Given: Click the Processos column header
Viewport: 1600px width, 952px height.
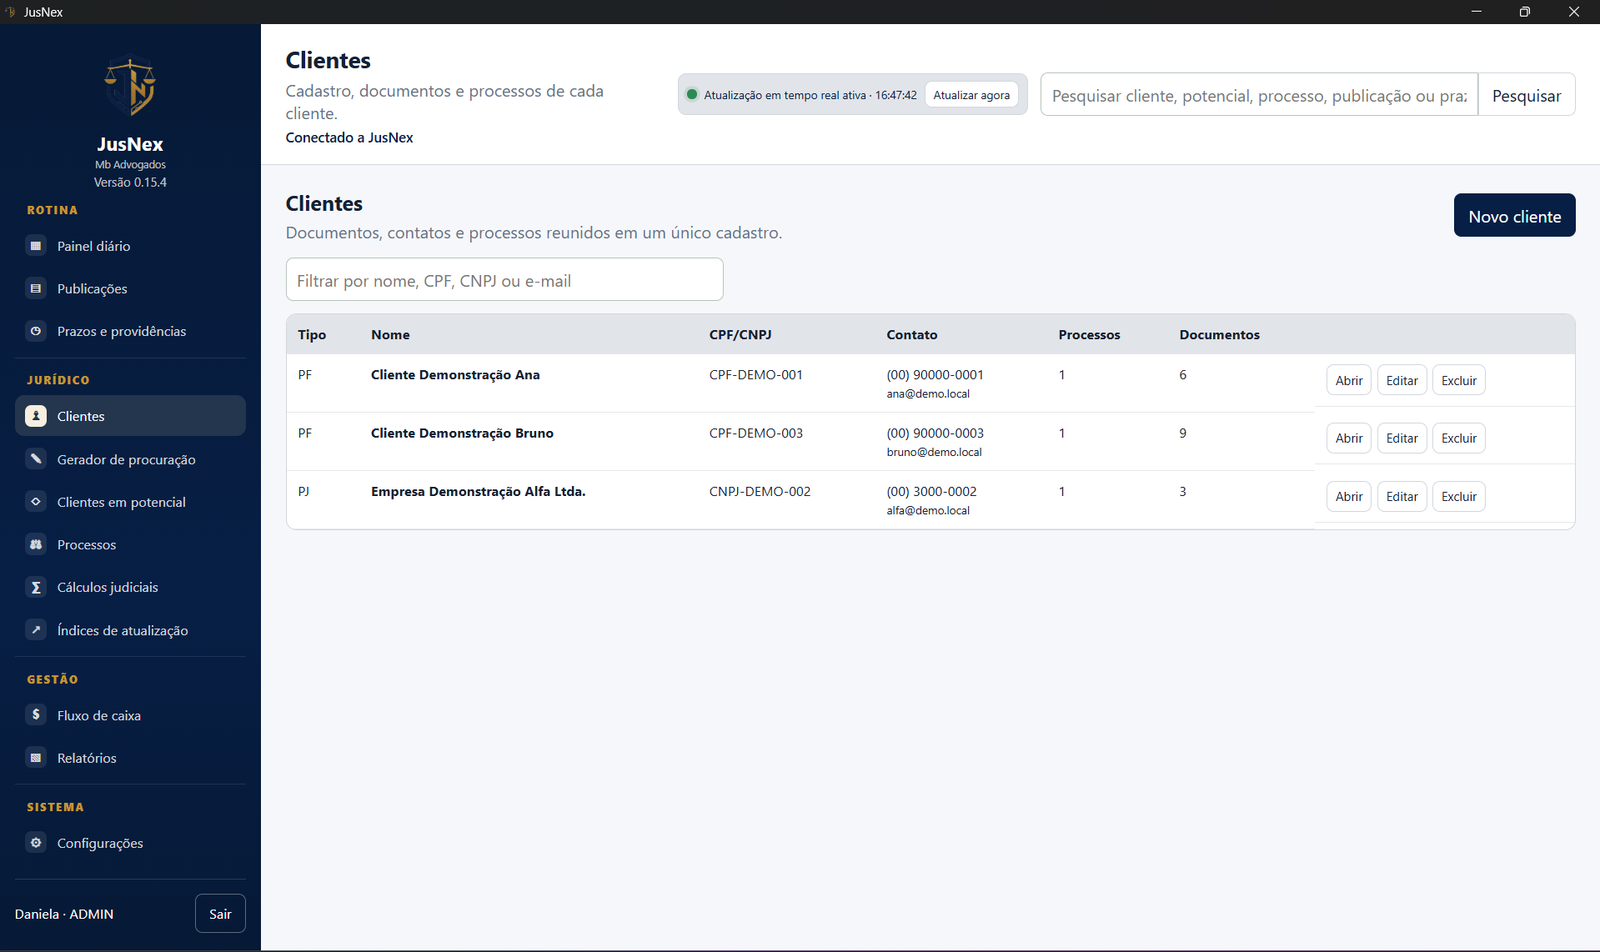Looking at the screenshot, I should (x=1089, y=335).
